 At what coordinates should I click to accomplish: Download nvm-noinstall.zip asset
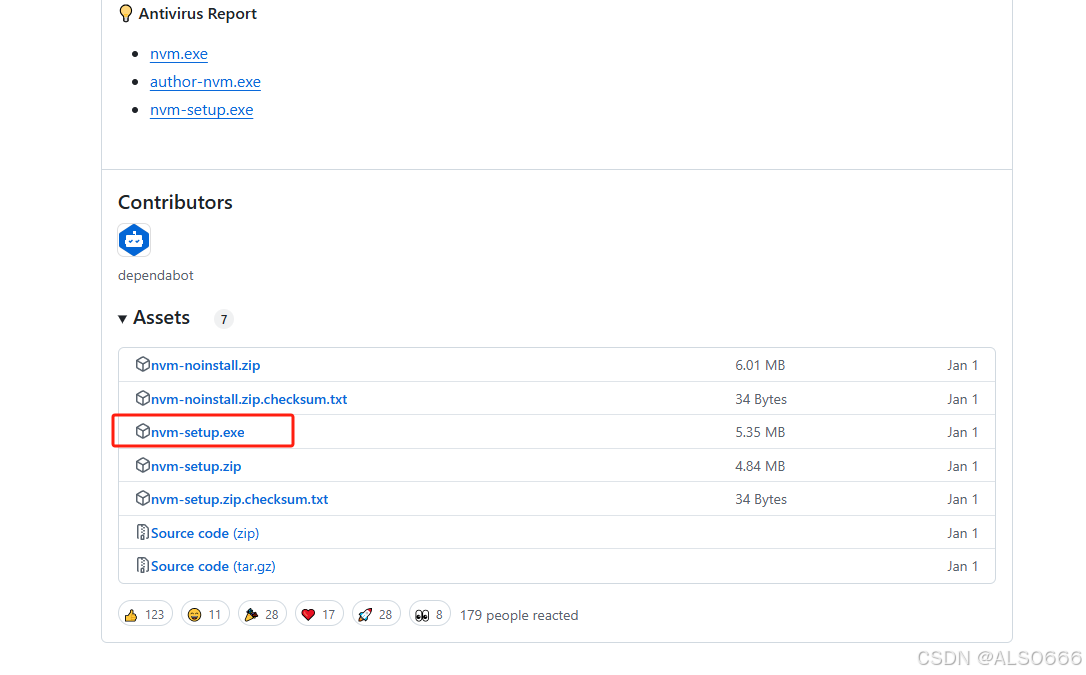coord(206,366)
